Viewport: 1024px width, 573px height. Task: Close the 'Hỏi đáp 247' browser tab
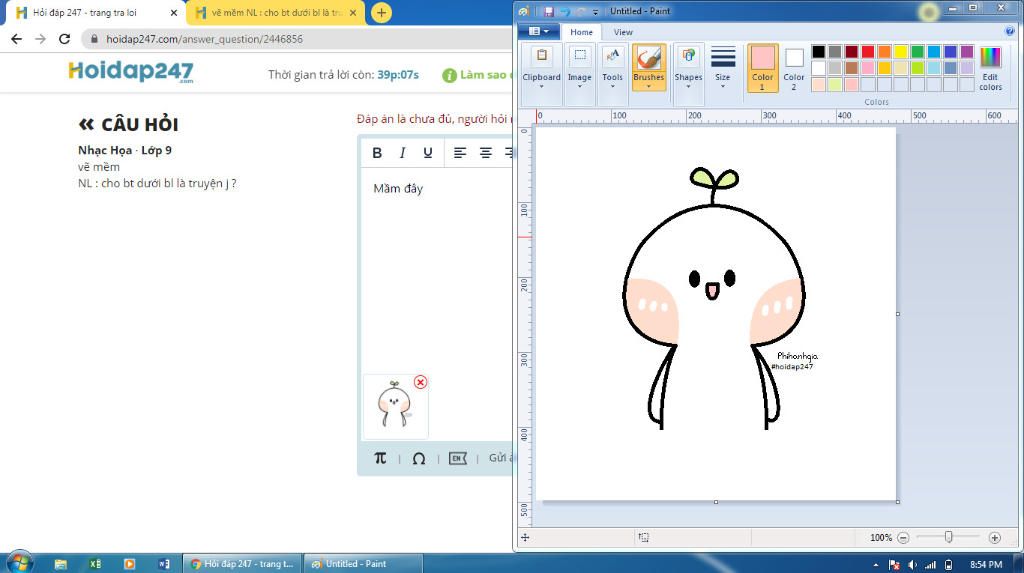pyautogui.click(x=174, y=12)
